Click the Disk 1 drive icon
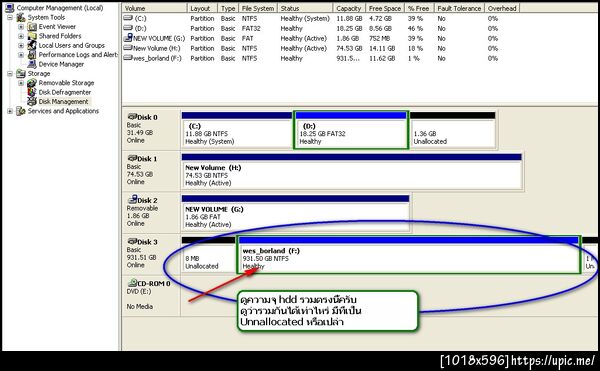This screenshot has height=371, width=600. (132, 158)
